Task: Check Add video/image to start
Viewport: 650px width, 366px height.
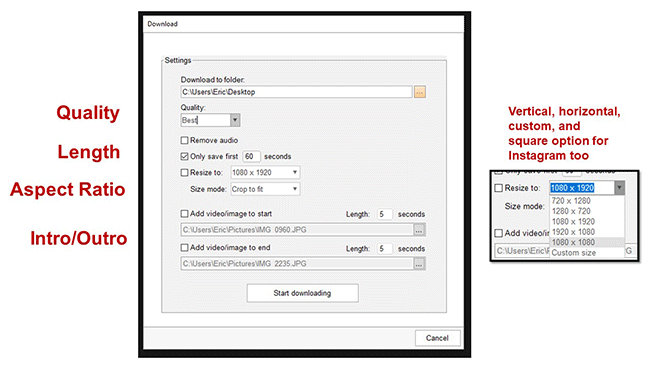Action: 184,214
